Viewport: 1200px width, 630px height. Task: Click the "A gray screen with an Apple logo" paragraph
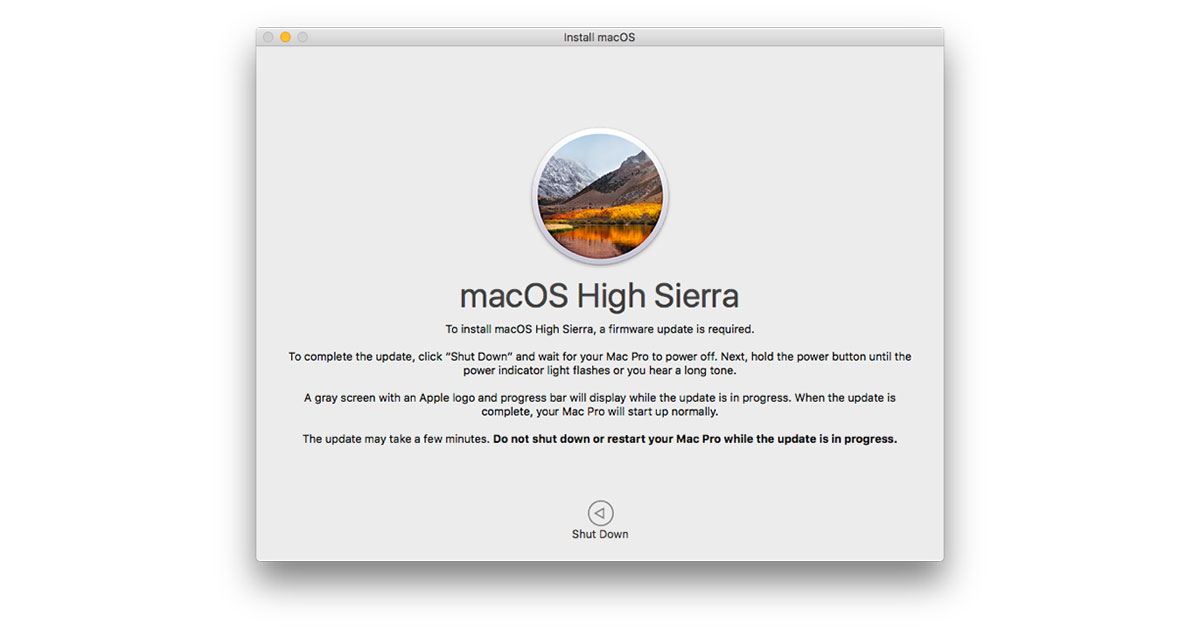point(600,404)
